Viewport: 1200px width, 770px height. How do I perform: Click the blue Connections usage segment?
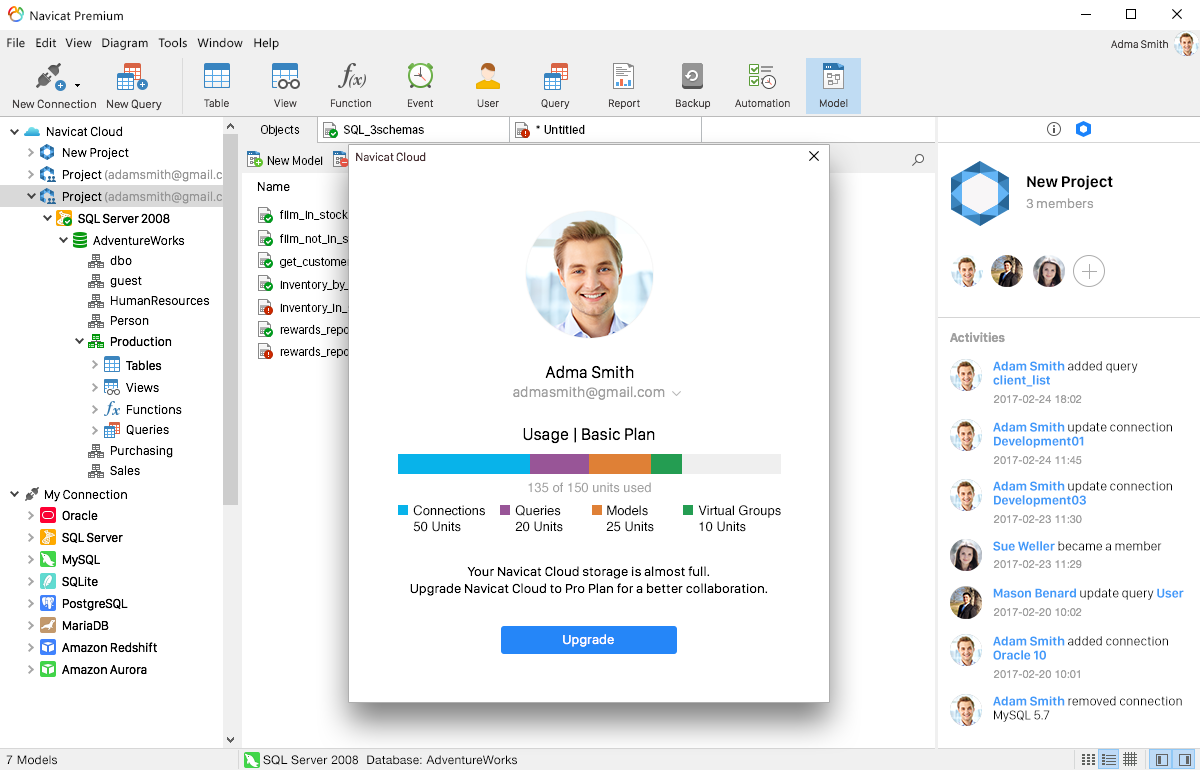pos(464,464)
